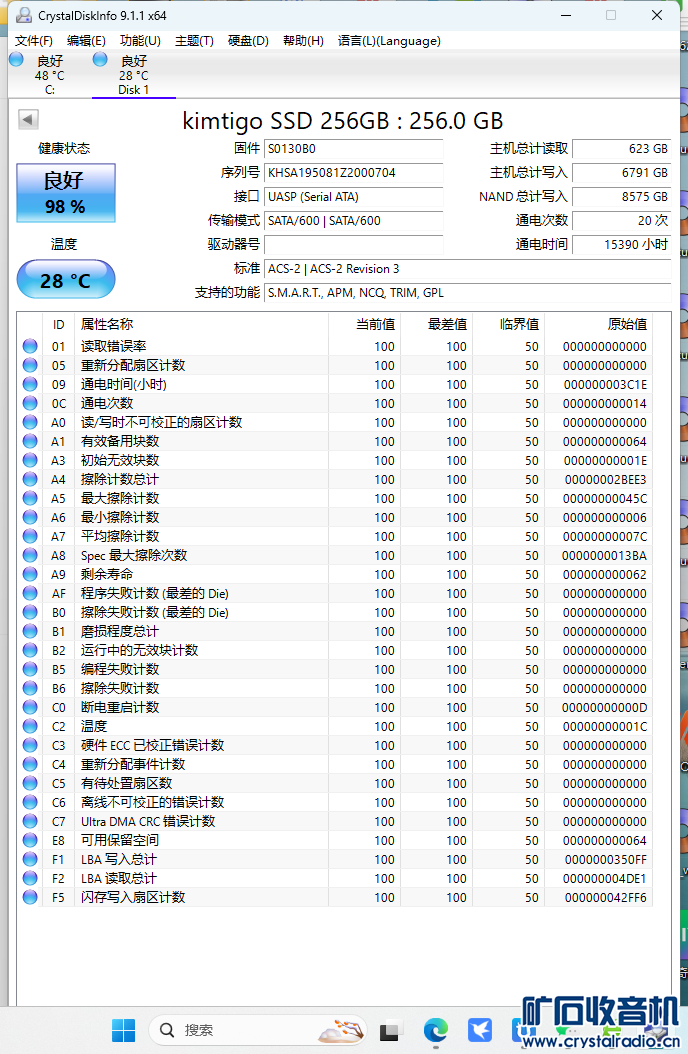Click the 标准 field ACS-2 | ACS-2 Revision 3
The width and height of the screenshot is (688, 1054).
click(468, 269)
